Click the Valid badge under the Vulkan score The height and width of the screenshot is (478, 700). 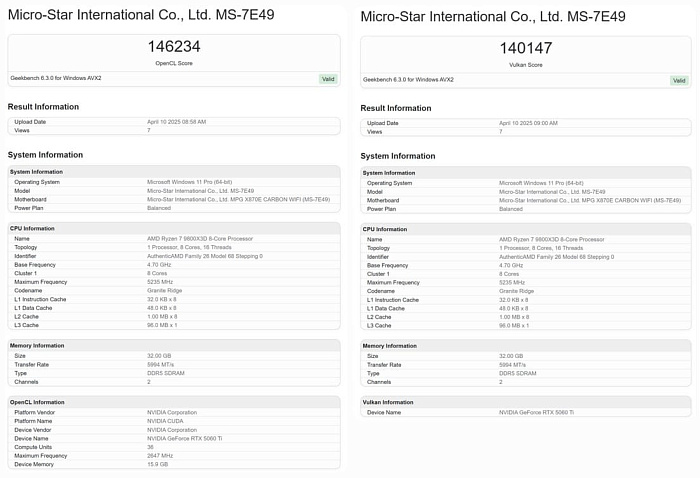point(679,81)
